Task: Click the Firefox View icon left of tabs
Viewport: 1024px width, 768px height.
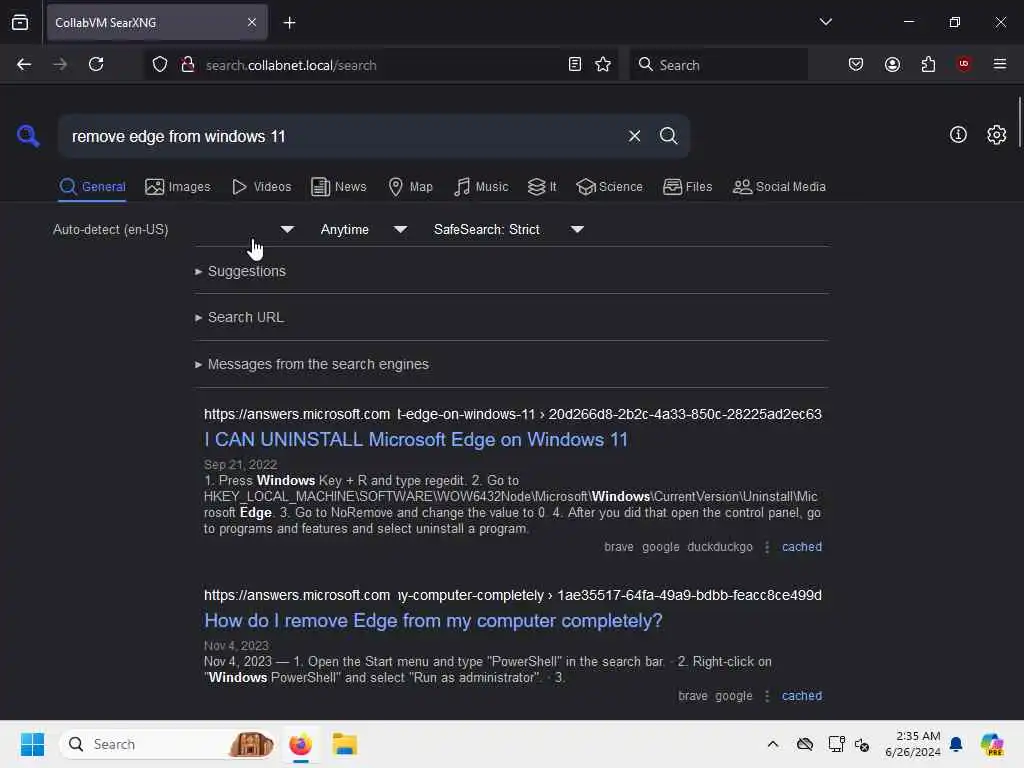Action: pyautogui.click(x=20, y=23)
